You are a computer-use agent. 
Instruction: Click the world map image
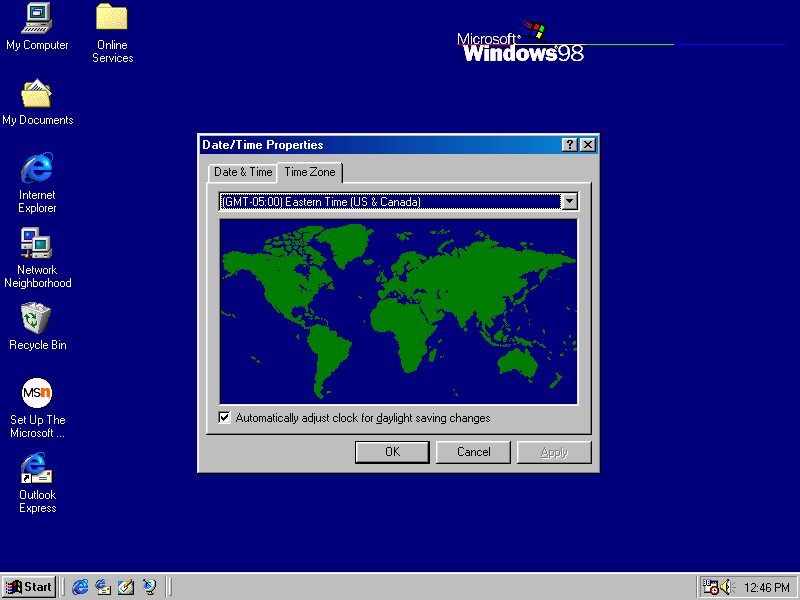[x=398, y=312]
